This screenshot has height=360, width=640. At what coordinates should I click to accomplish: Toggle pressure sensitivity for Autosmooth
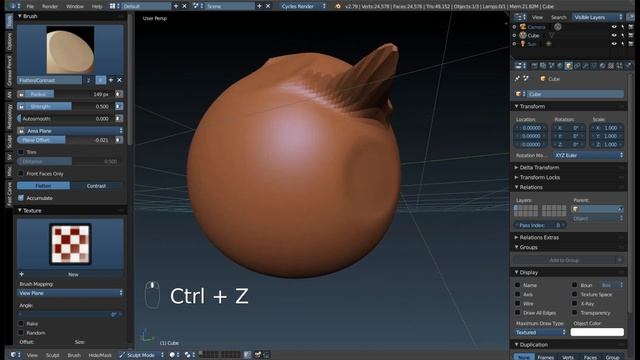119,118
